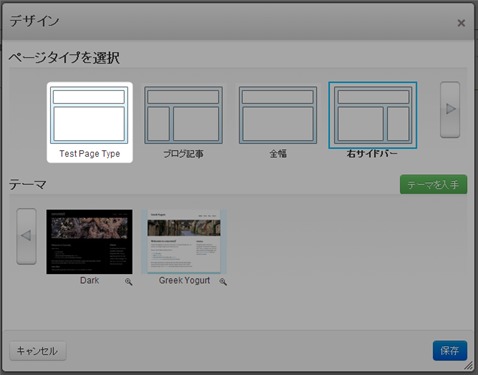Click the 右サイドバー label text
The height and width of the screenshot is (375, 478).
[x=372, y=154]
